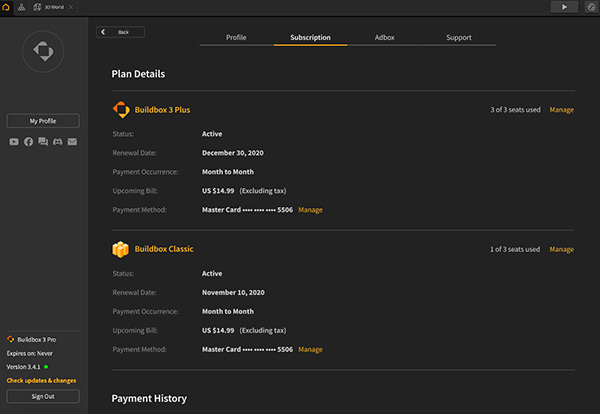Select the Buildbox 3 Plus logo icon

(x=121, y=110)
